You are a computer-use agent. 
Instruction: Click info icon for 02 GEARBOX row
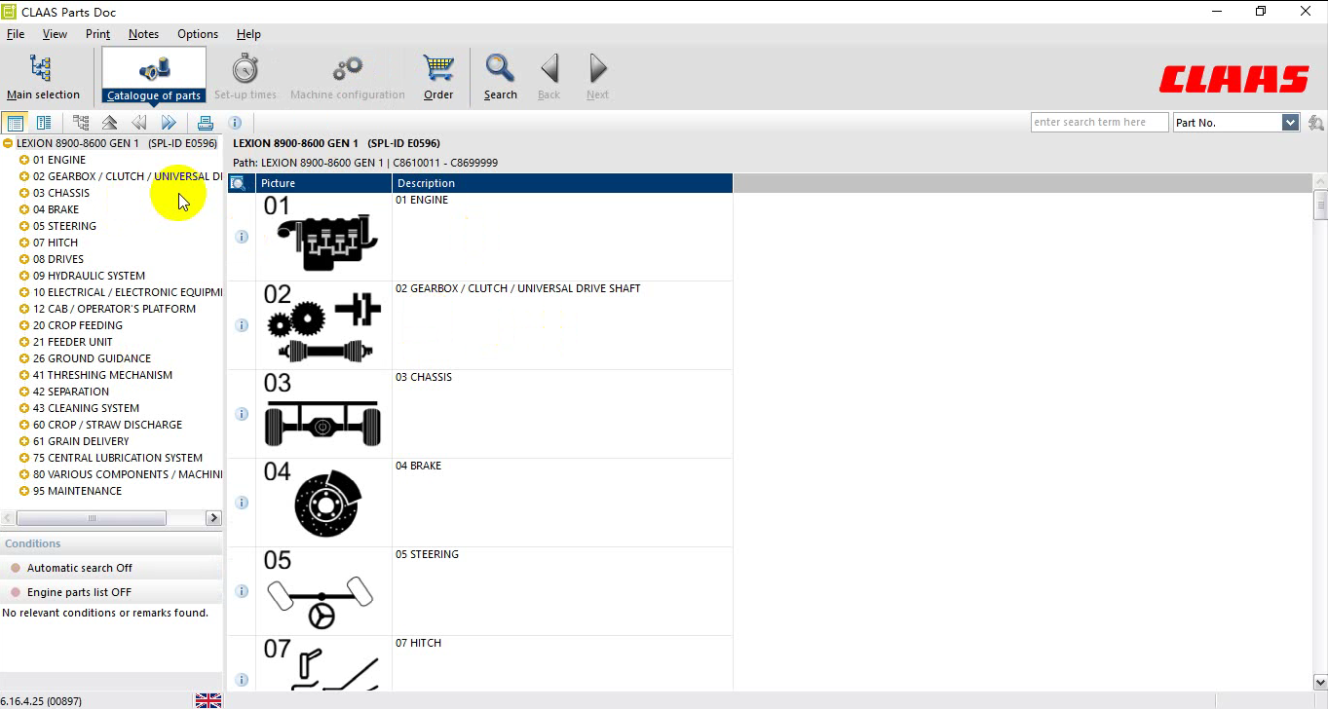tap(241, 325)
